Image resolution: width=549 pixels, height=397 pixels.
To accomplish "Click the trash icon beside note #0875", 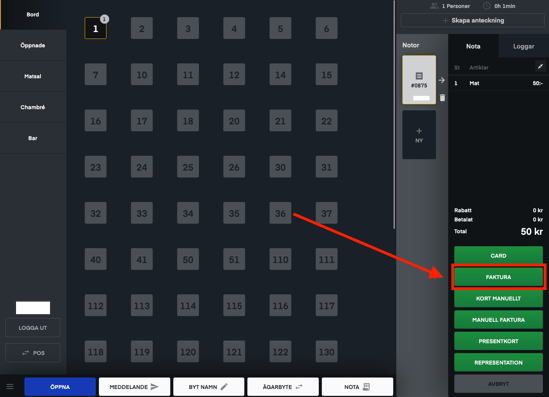I will tap(443, 98).
